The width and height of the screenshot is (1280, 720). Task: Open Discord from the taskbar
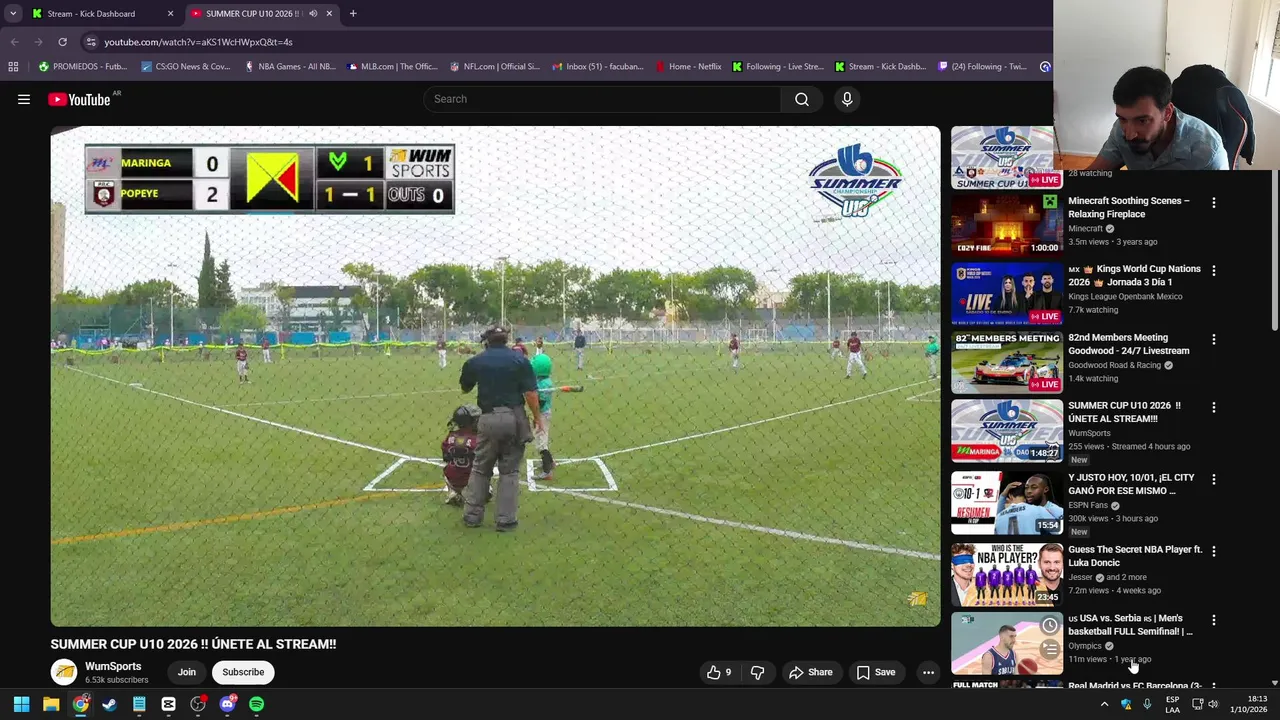click(x=227, y=705)
